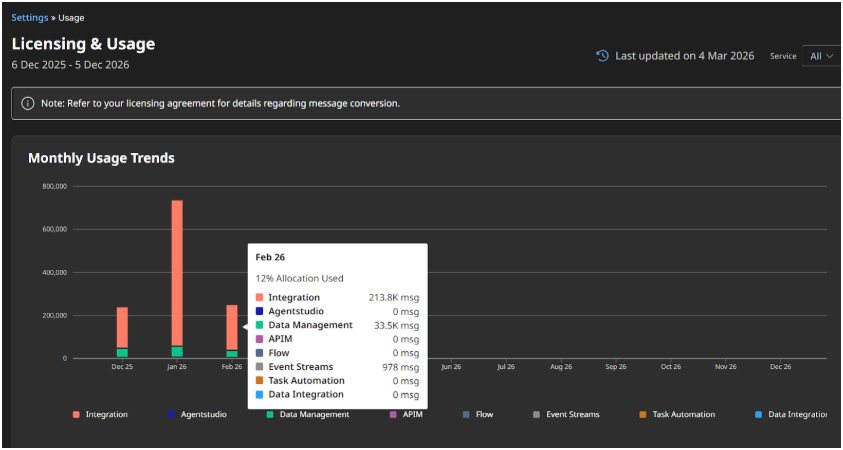Toggle Agentstudio series in chart legend
843x450 pixels.
tap(197, 415)
